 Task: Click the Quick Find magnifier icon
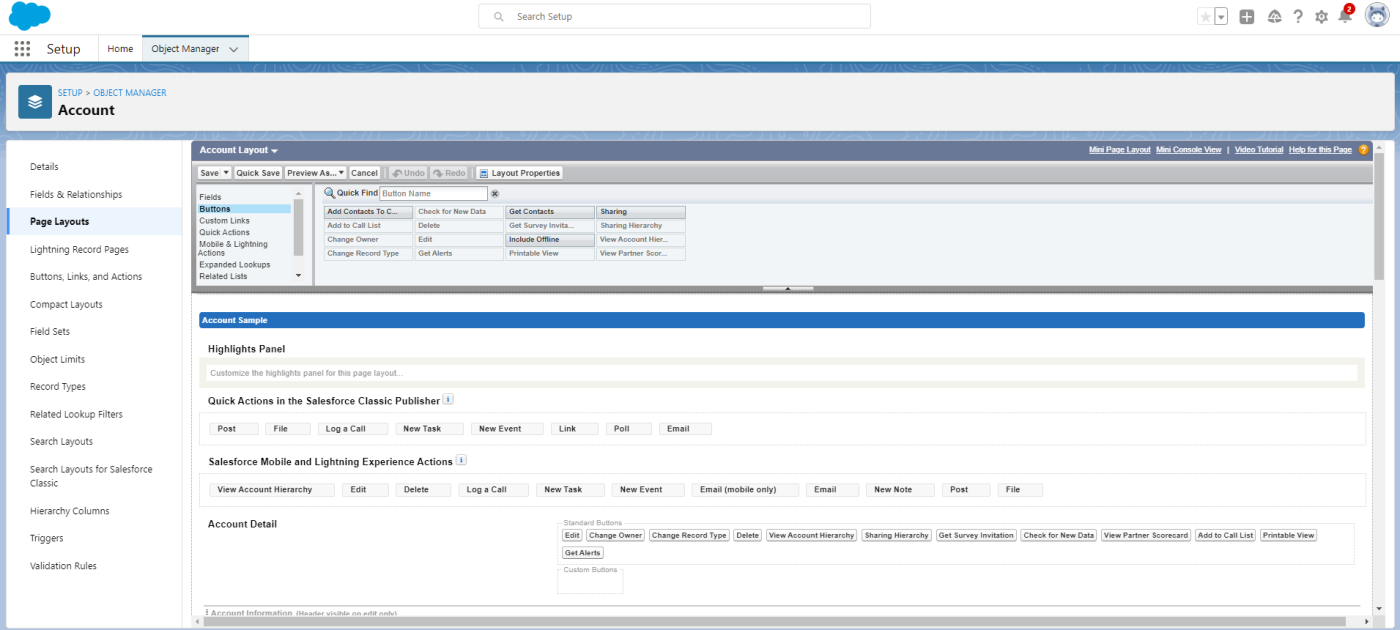pos(329,193)
